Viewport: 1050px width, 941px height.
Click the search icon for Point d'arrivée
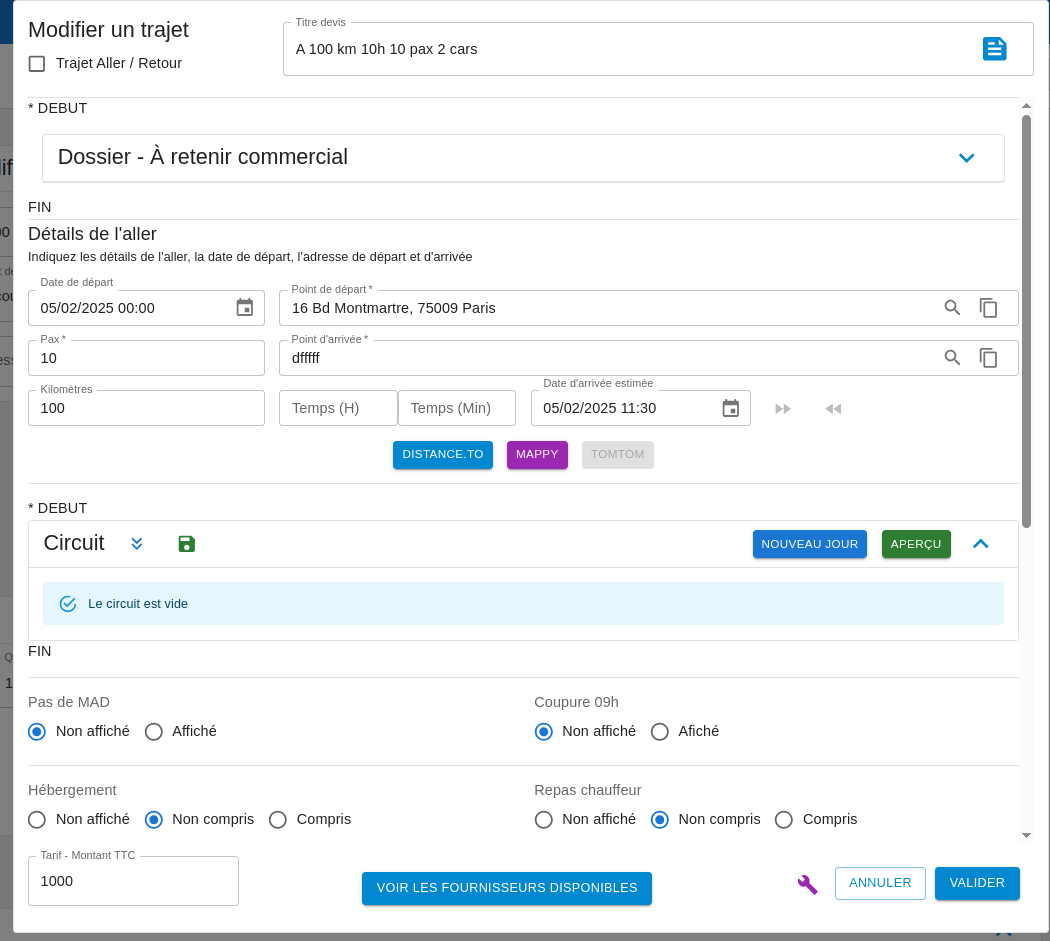click(952, 358)
